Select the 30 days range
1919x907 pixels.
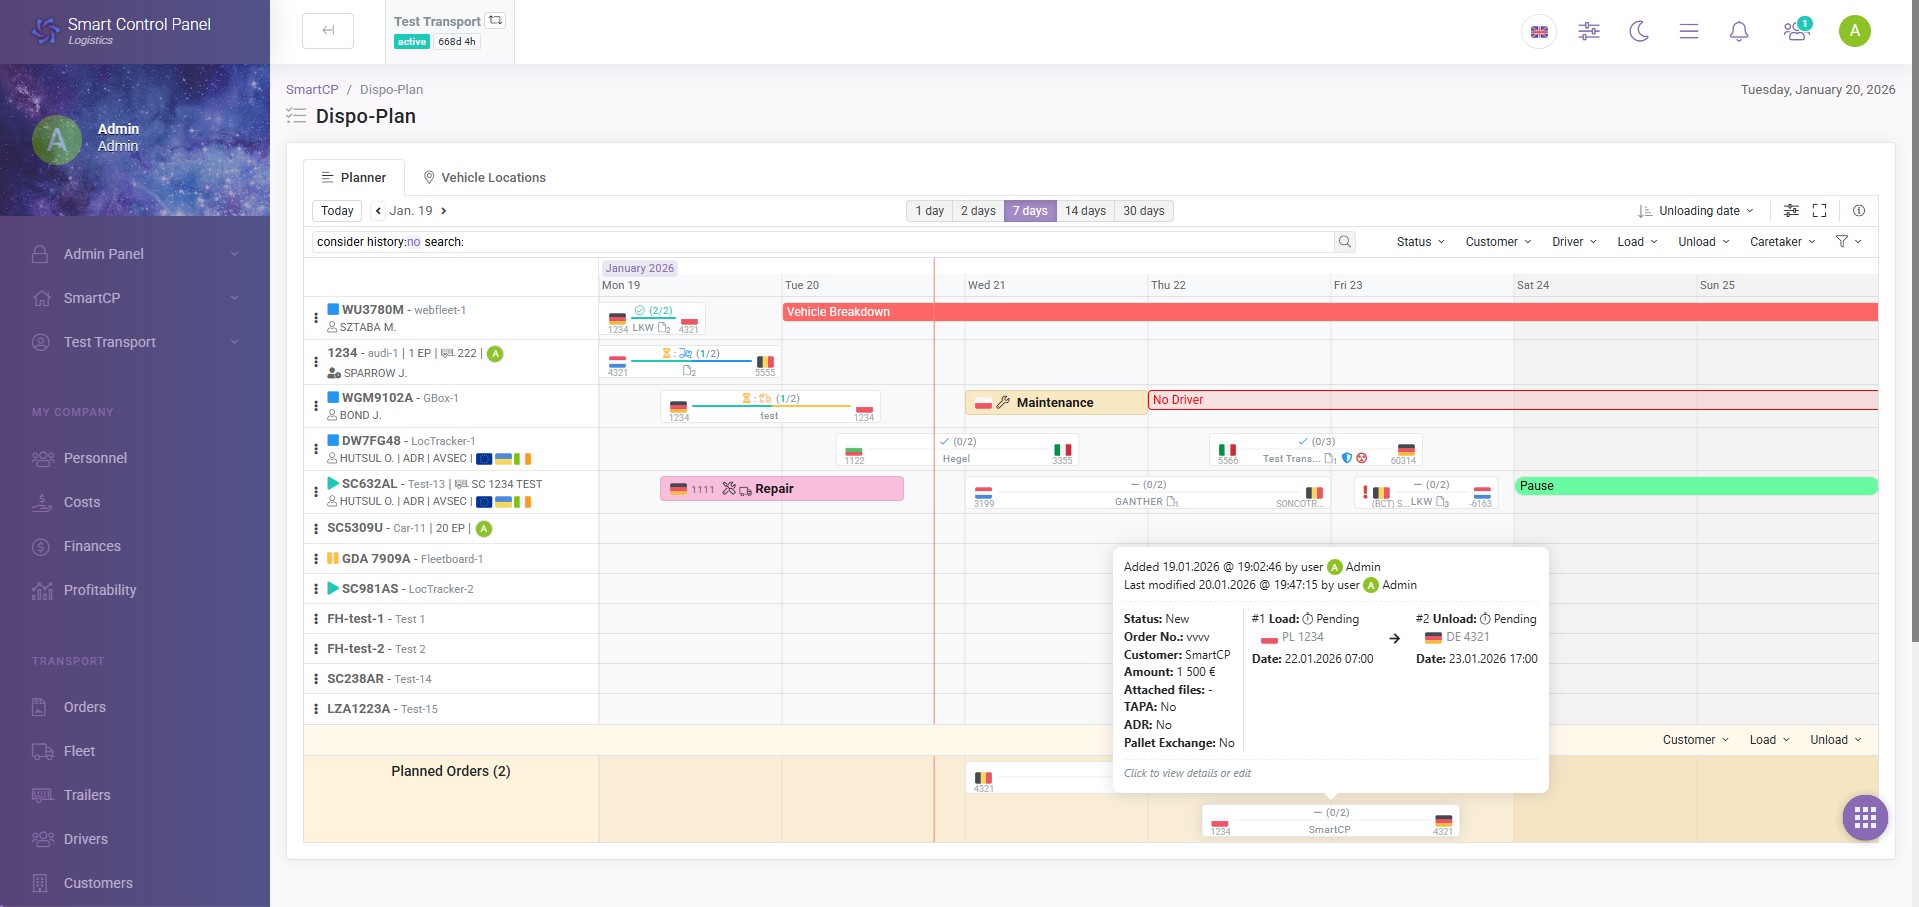pyautogui.click(x=1144, y=211)
